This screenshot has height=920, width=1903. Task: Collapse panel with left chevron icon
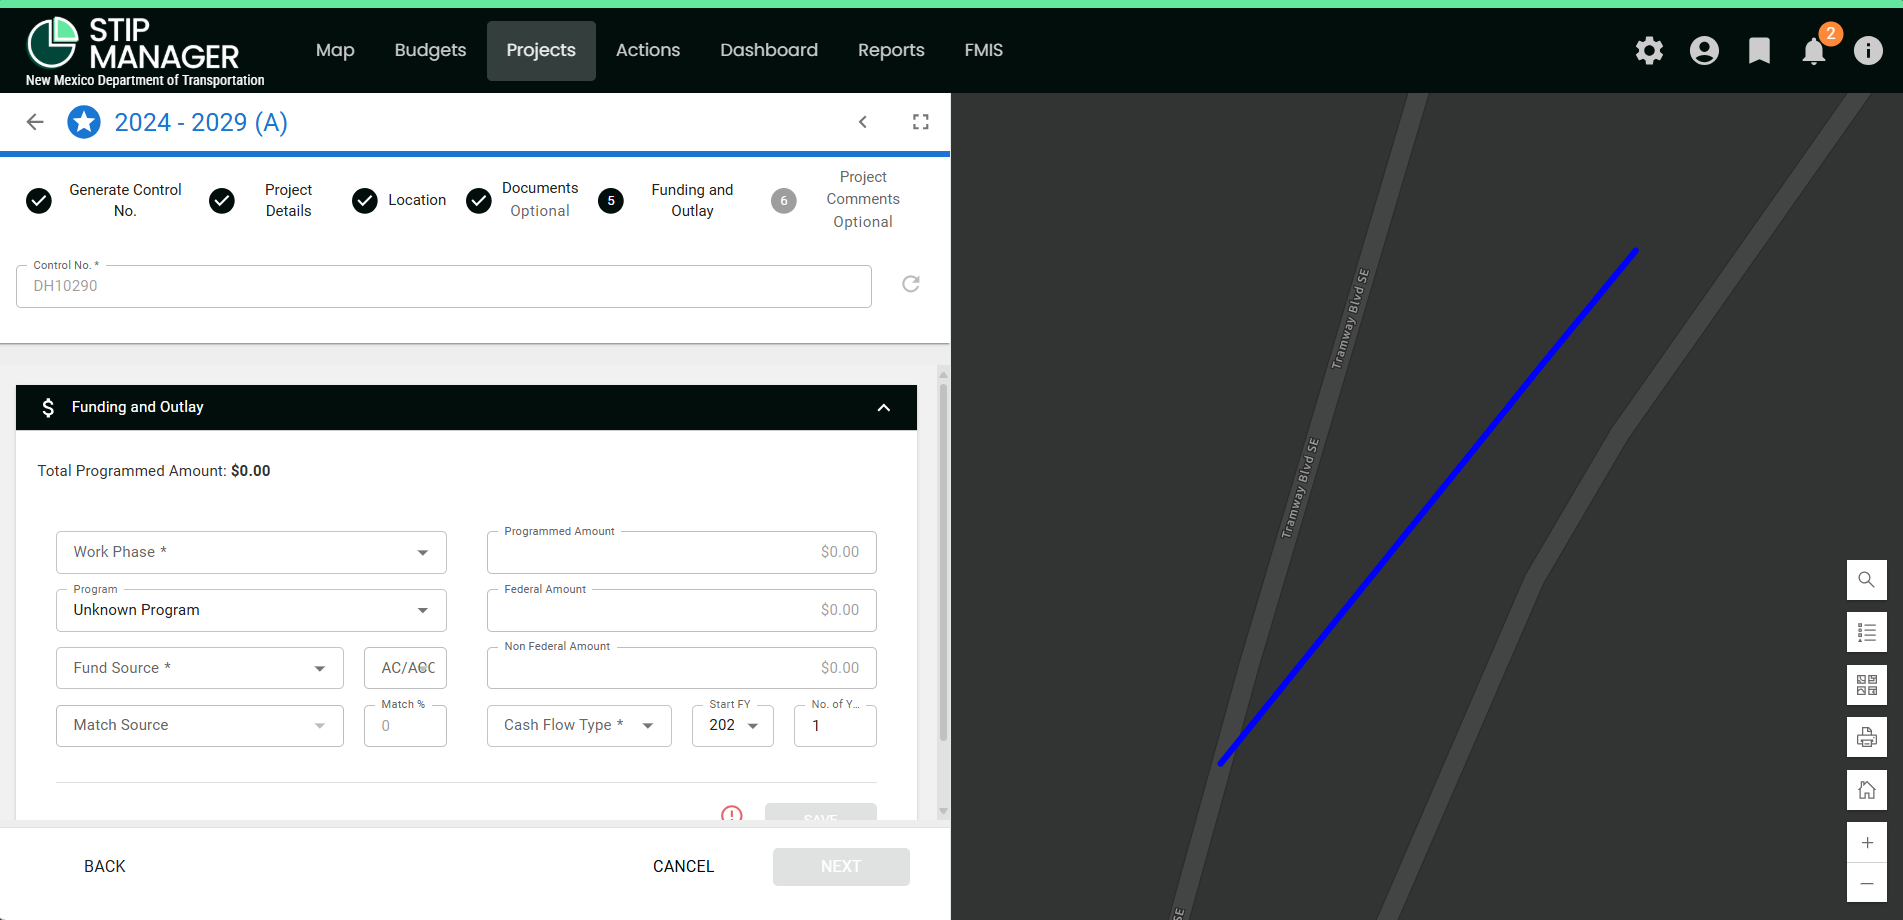[x=863, y=122]
